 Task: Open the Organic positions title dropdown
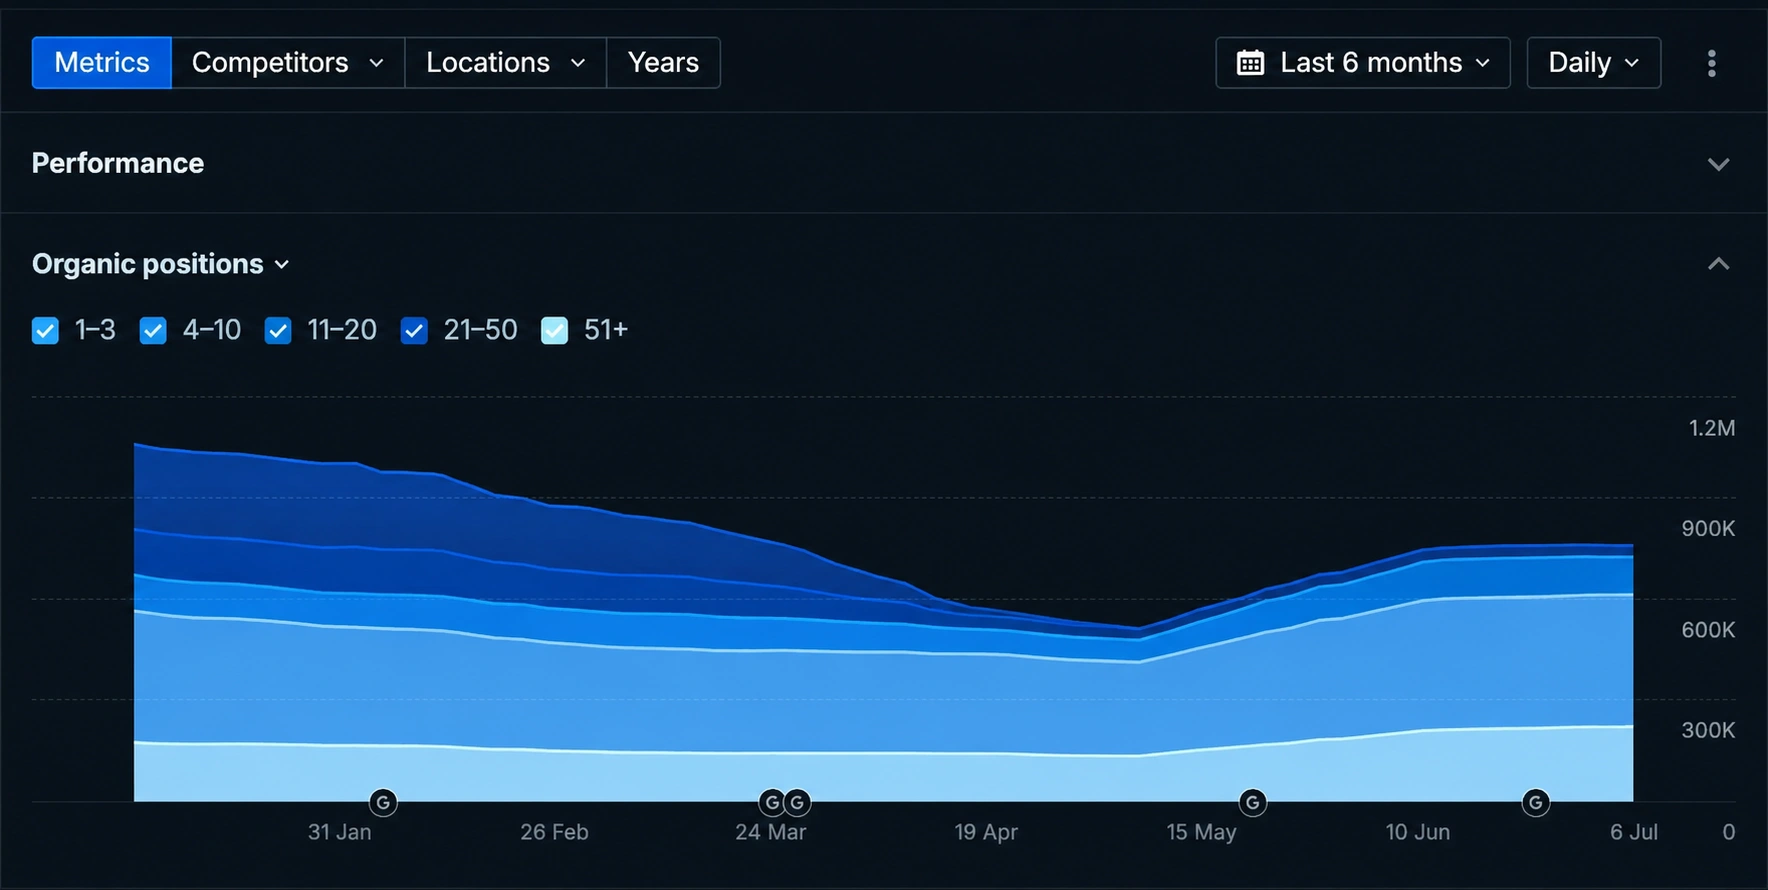pyautogui.click(x=161, y=264)
